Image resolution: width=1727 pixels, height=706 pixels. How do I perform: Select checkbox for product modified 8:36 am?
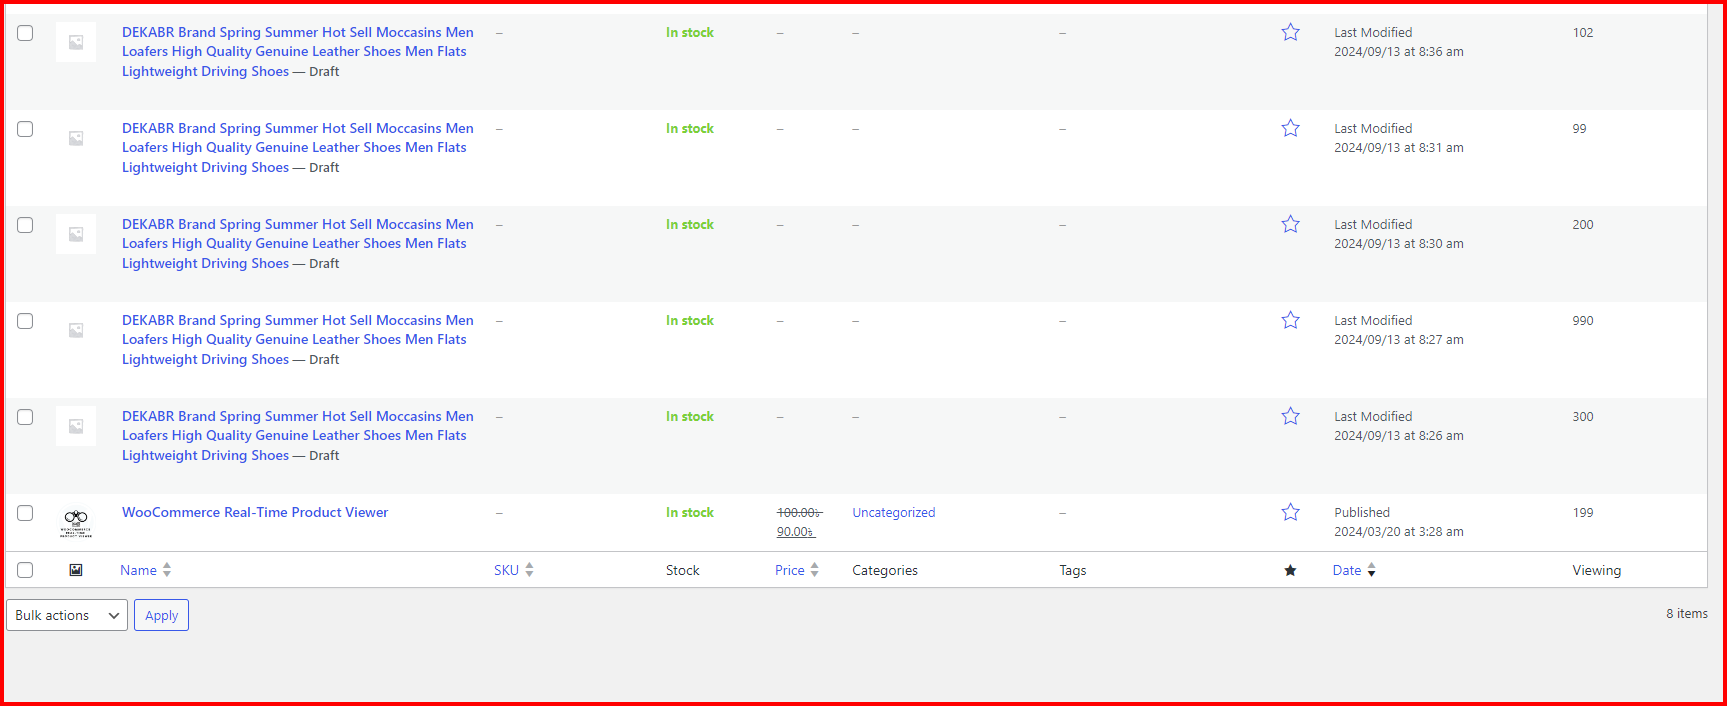point(25,33)
